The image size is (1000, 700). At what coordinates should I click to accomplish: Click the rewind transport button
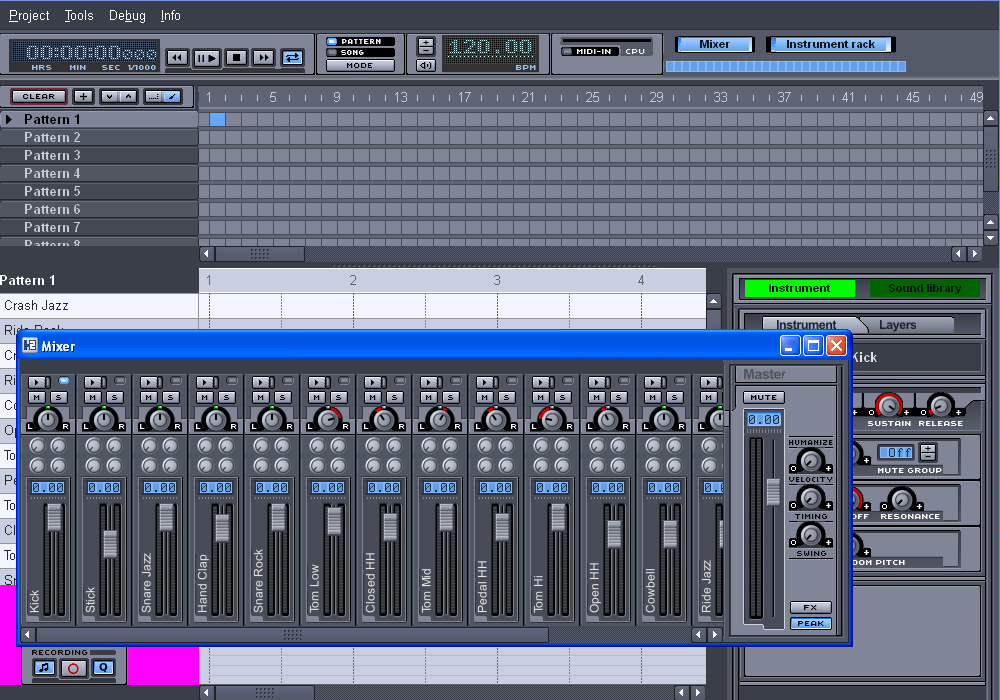177,57
